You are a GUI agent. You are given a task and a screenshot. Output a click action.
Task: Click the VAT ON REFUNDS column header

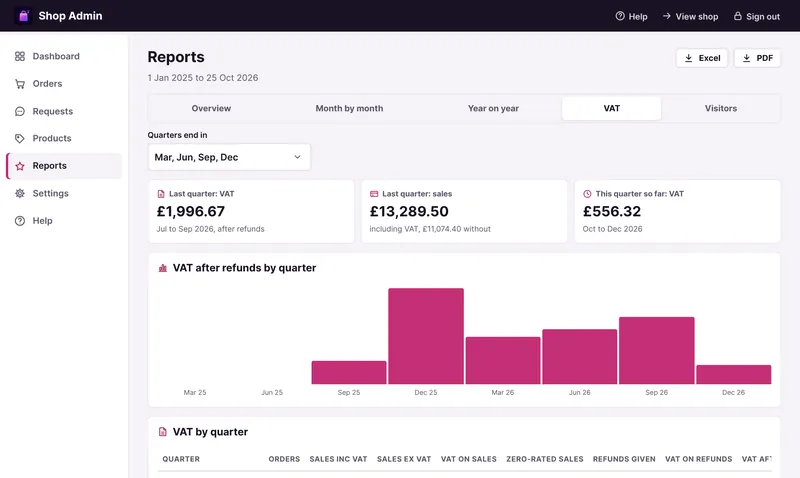[x=698, y=459]
